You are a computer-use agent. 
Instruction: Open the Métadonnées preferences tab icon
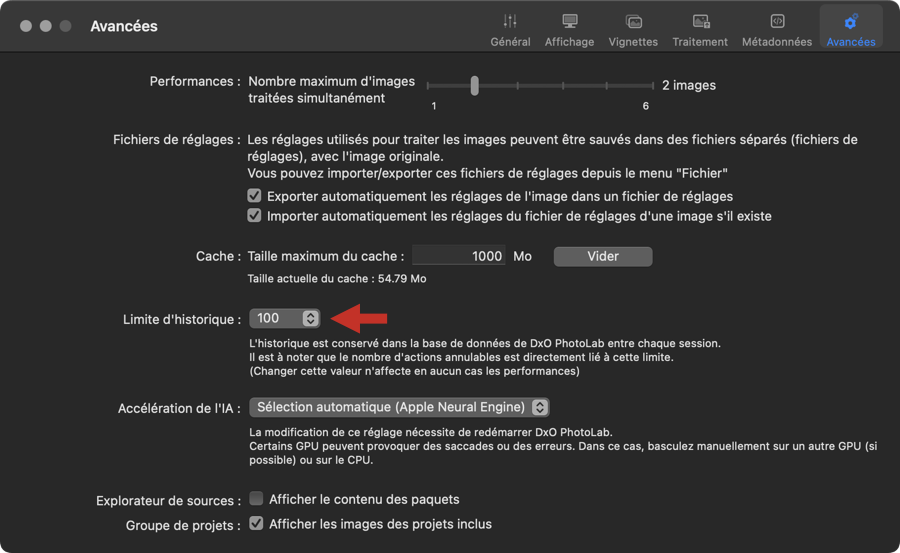[x=777, y=21]
